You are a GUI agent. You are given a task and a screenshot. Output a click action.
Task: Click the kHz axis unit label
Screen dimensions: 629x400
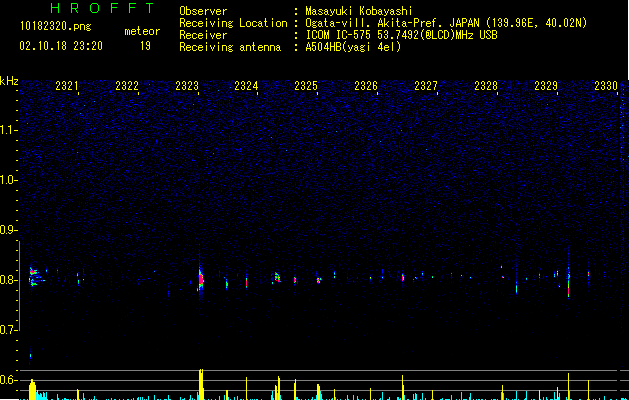(9, 81)
